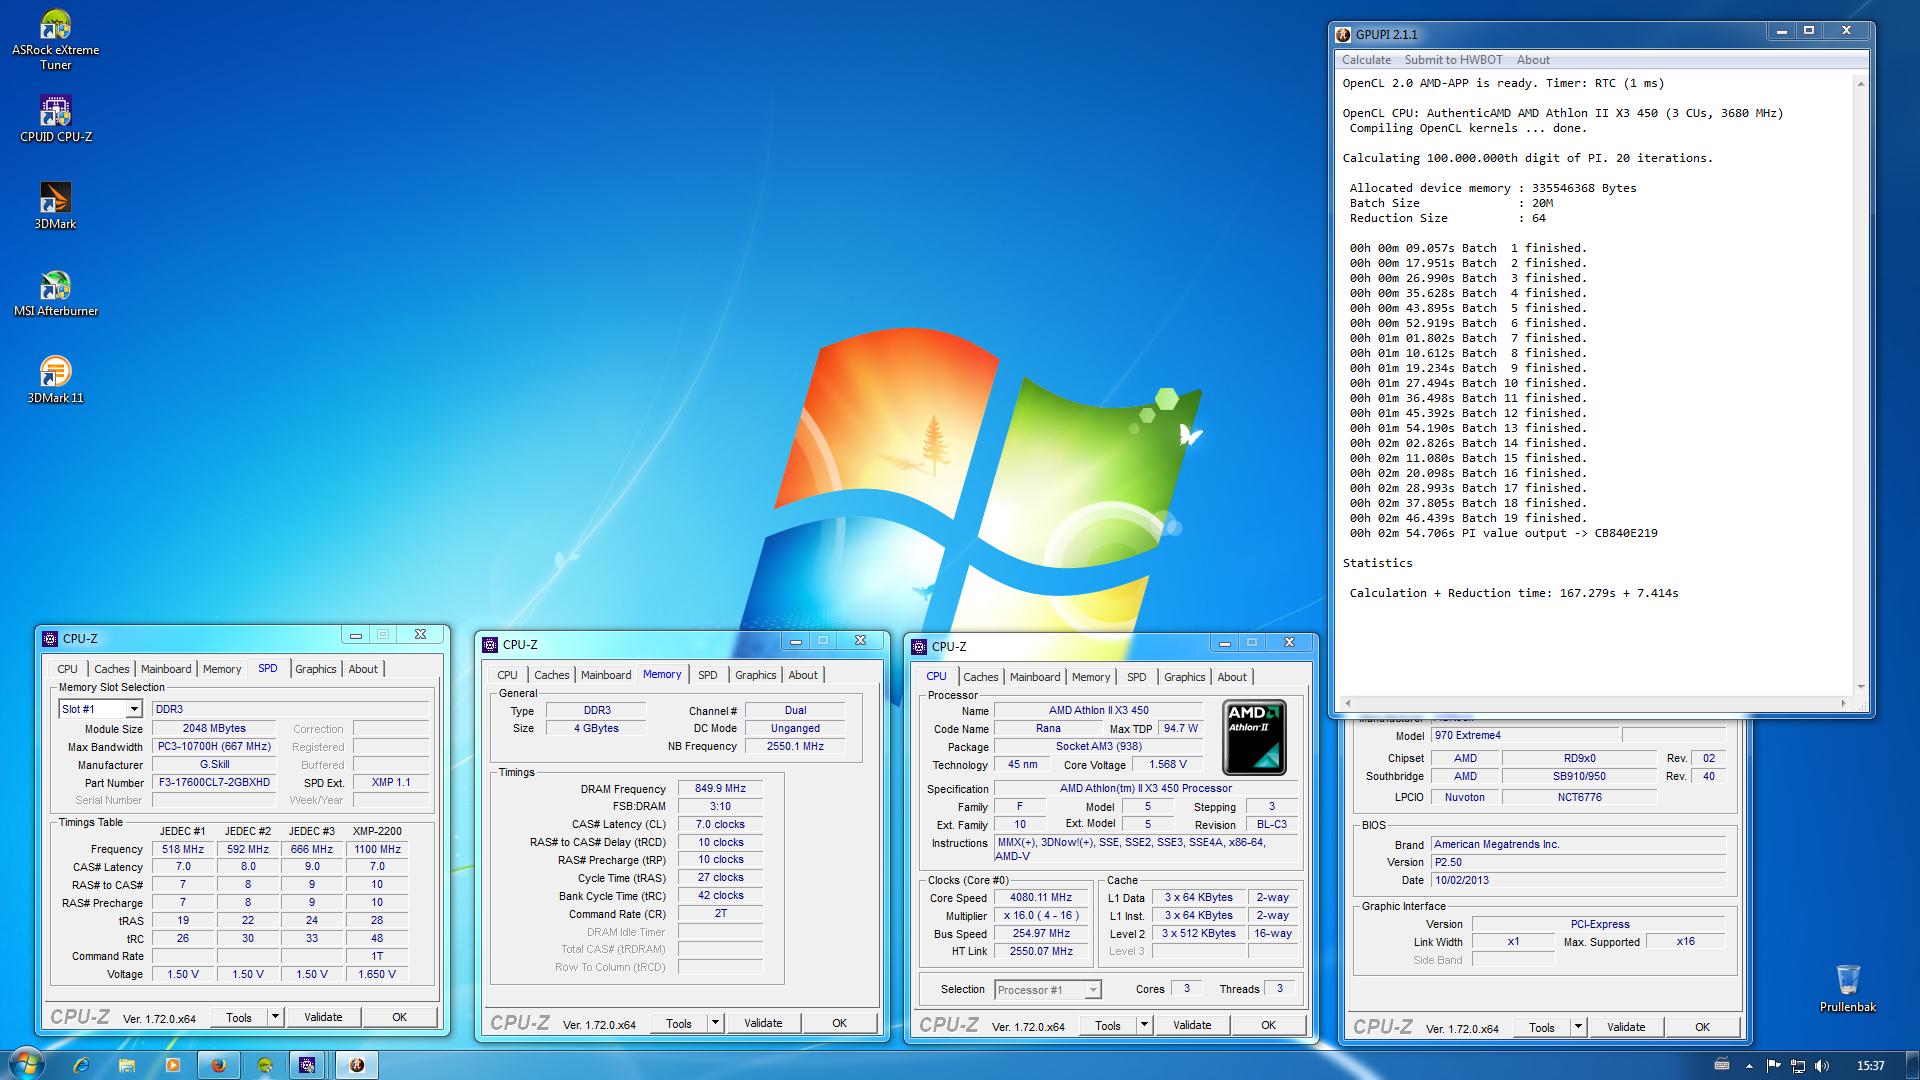The height and width of the screenshot is (1080, 1920).
Task: Expand Tools dropdown arrow in Memory window
Action: 715,1023
